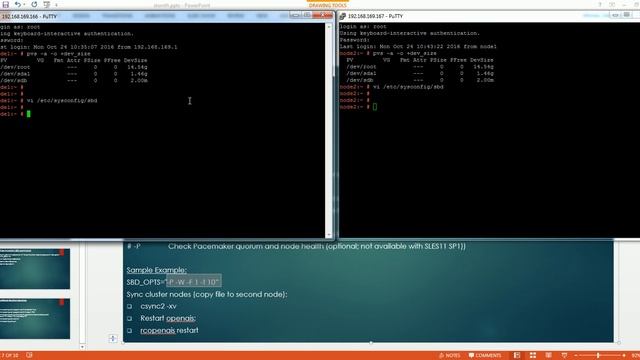The width and height of the screenshot is (640, 360).
Task: Open the COMMENTS pane button
Action: click(x=484, y=356)
